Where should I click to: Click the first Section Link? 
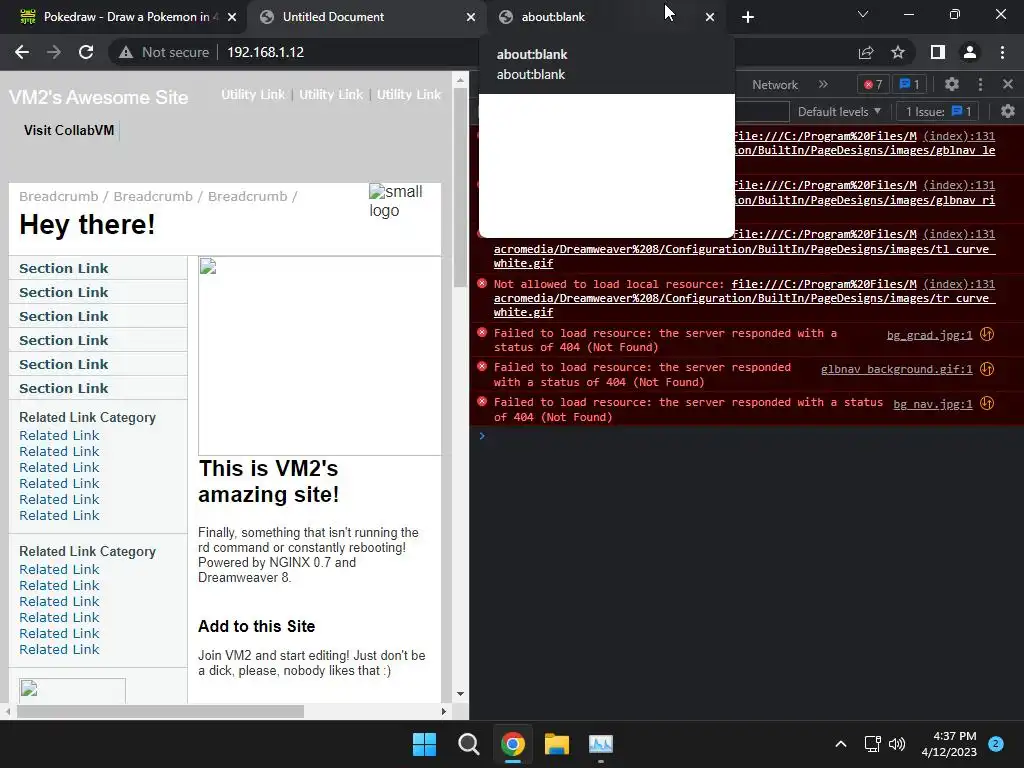tap(64, 268)
